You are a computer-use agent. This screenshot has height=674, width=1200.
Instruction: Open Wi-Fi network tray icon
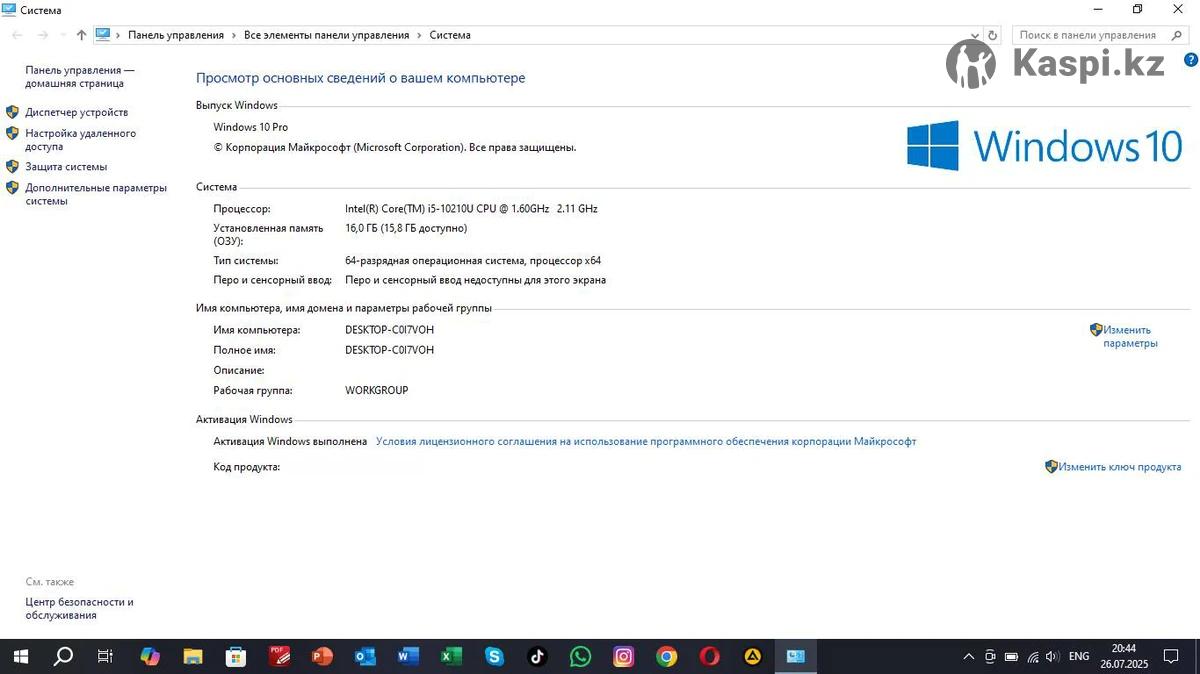[1033, 657]
